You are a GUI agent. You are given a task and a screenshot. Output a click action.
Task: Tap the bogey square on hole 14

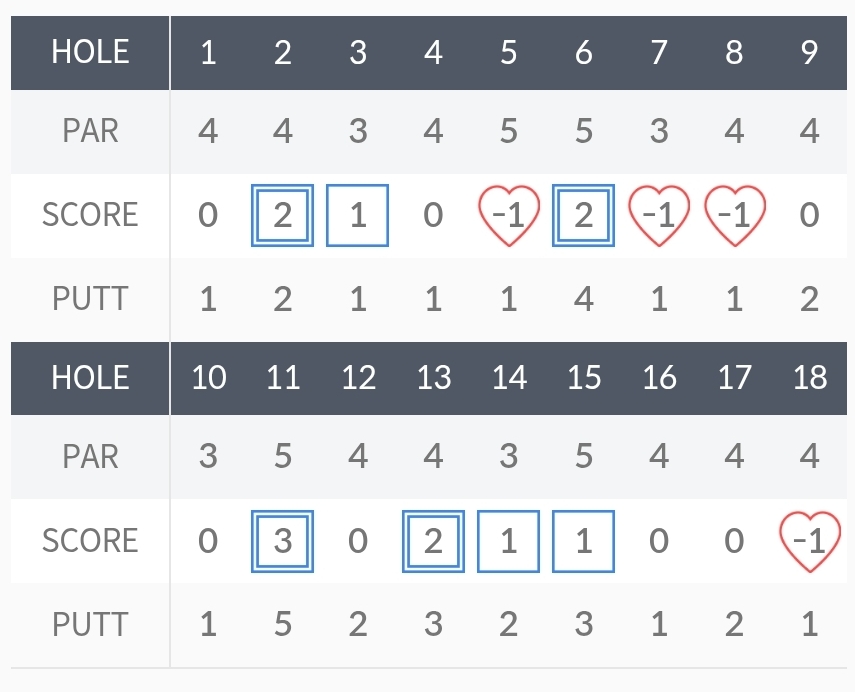pyautogui.click(x=509, y=541)
